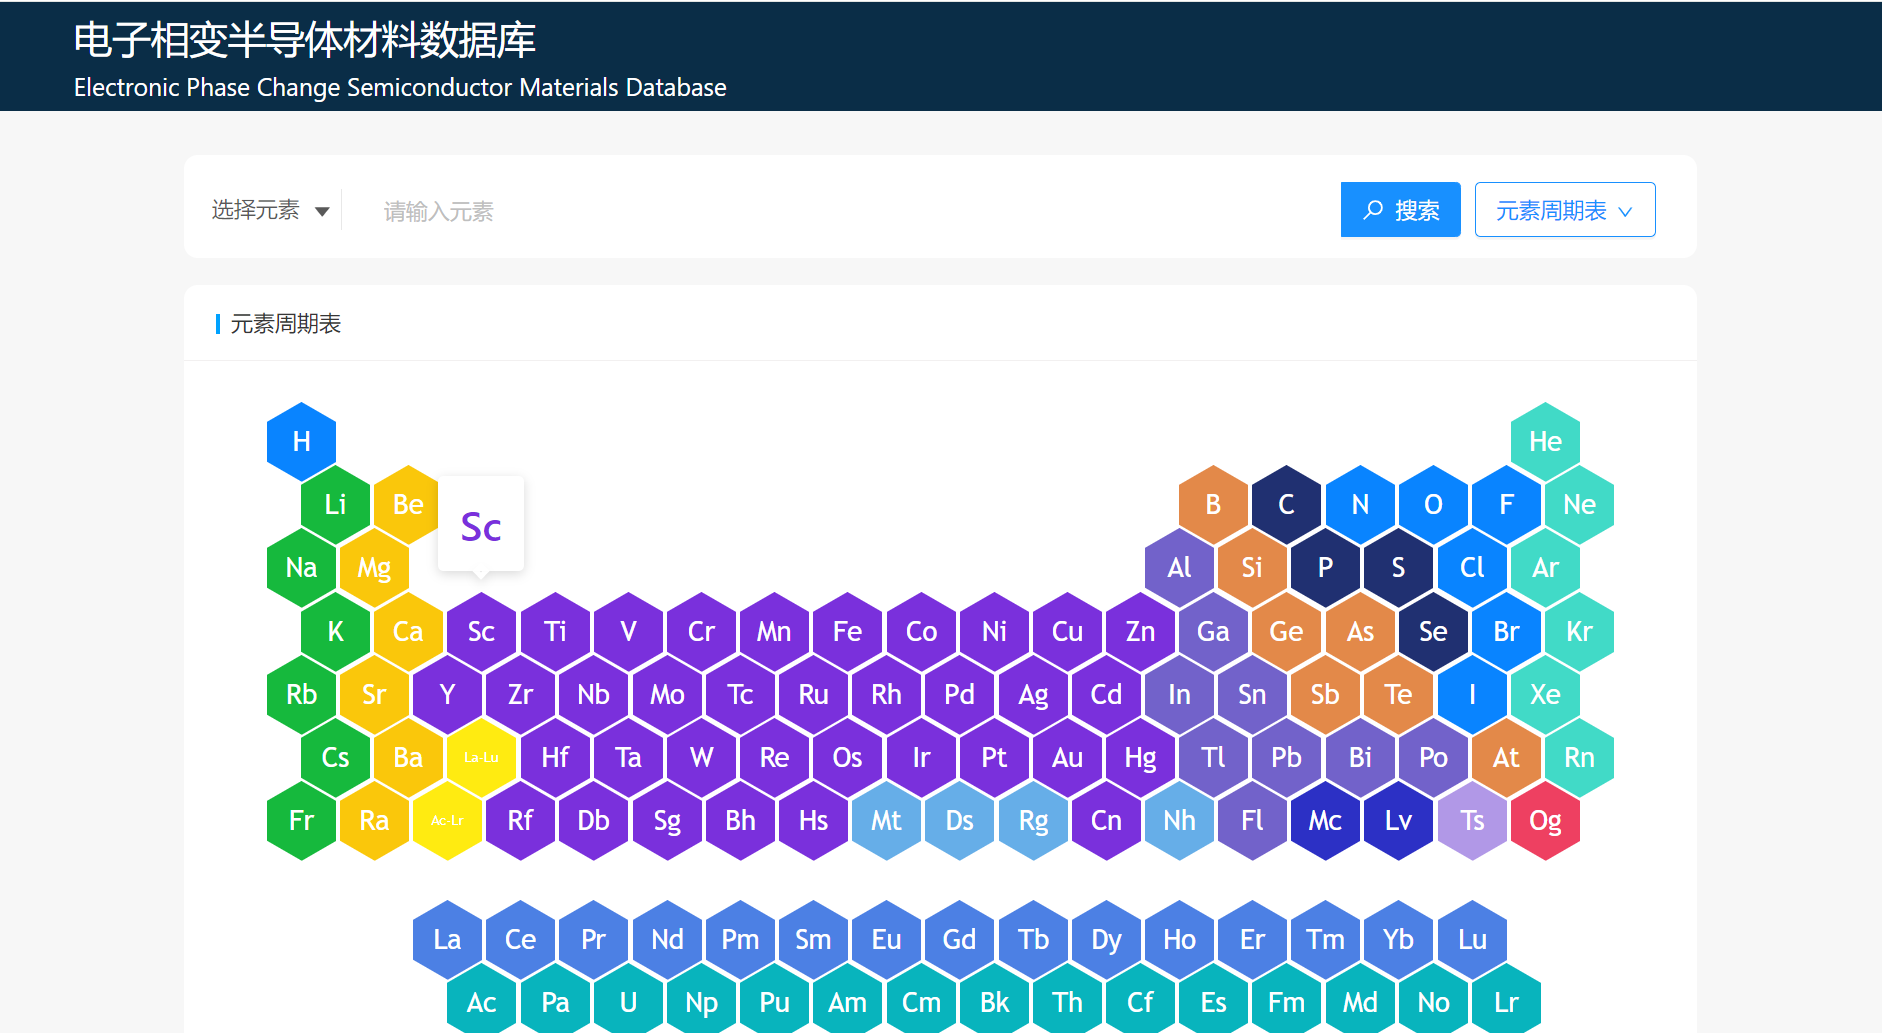Click the 元素周期表 section heading
Screen dimensions: 1882x1033
286,324
